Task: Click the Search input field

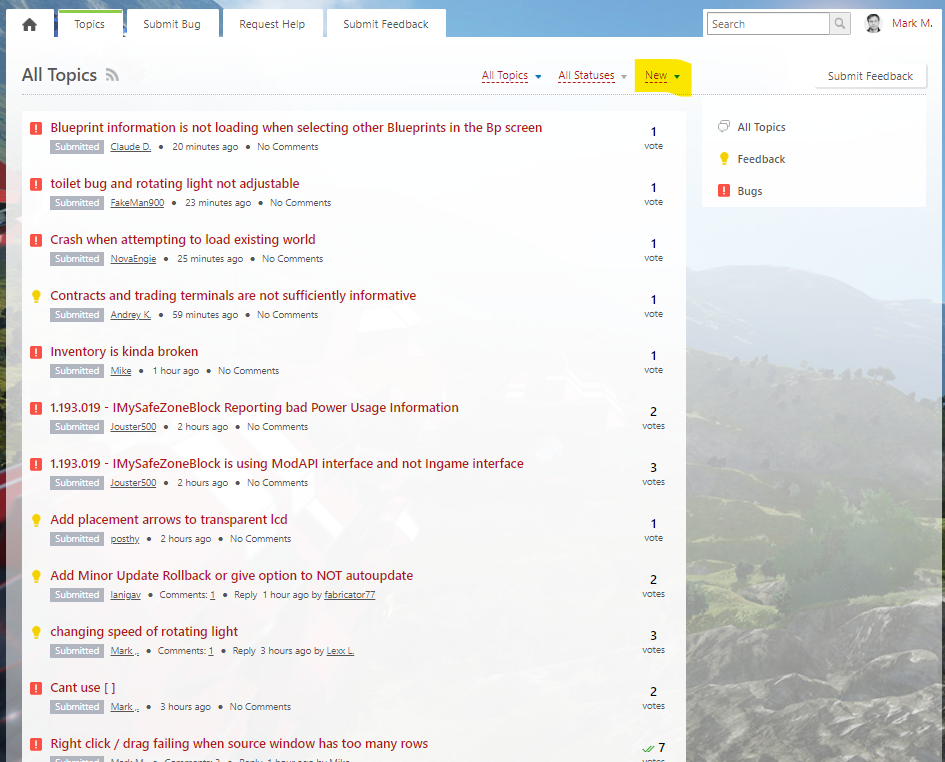Action: pyautogui.click(x=767, y=24)
